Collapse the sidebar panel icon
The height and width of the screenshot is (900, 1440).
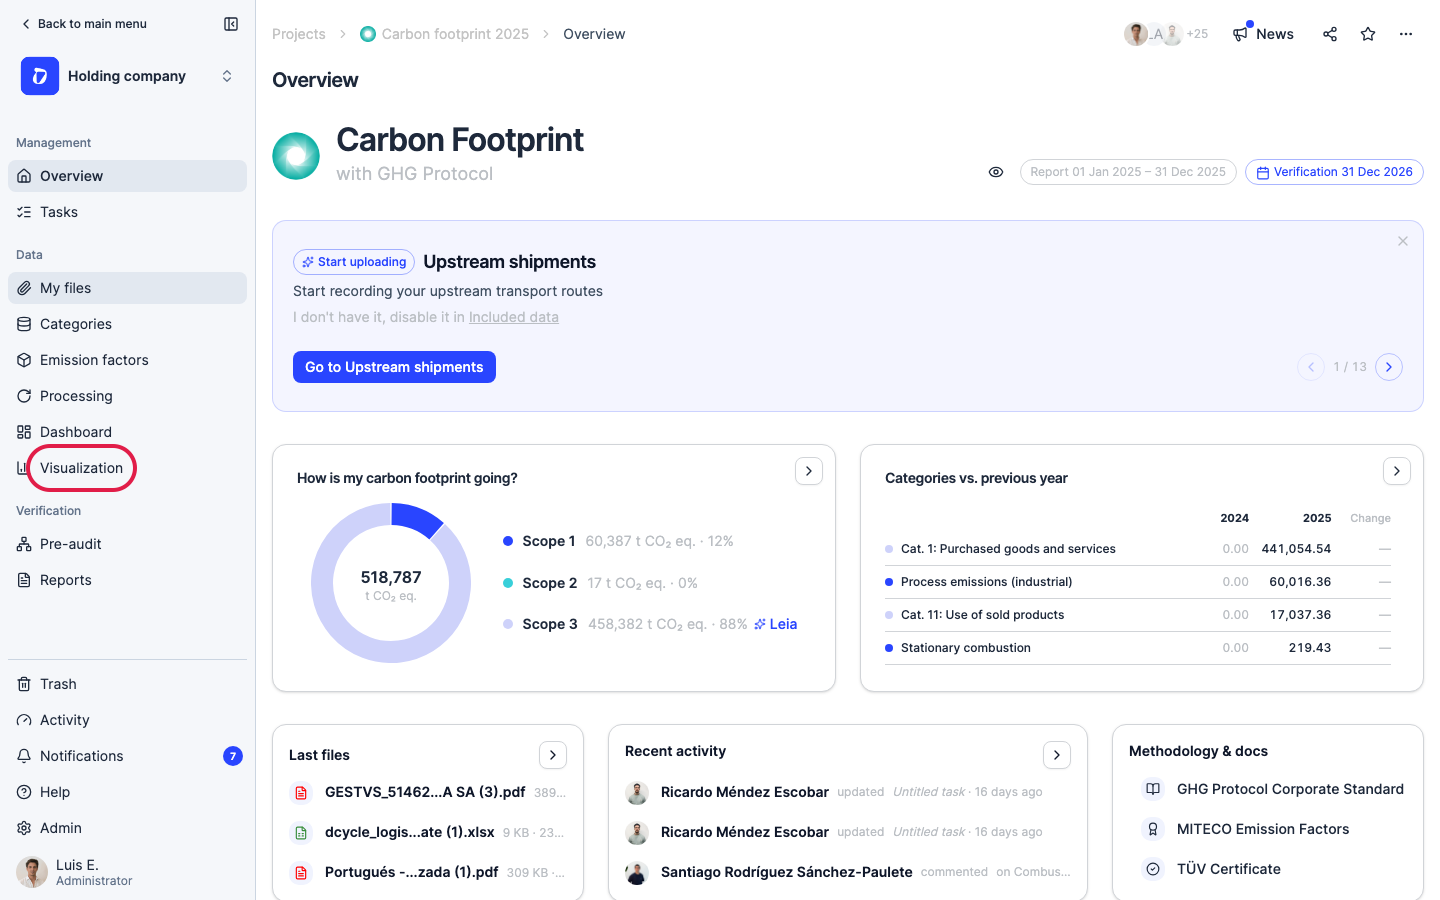(x=231, y=24)
